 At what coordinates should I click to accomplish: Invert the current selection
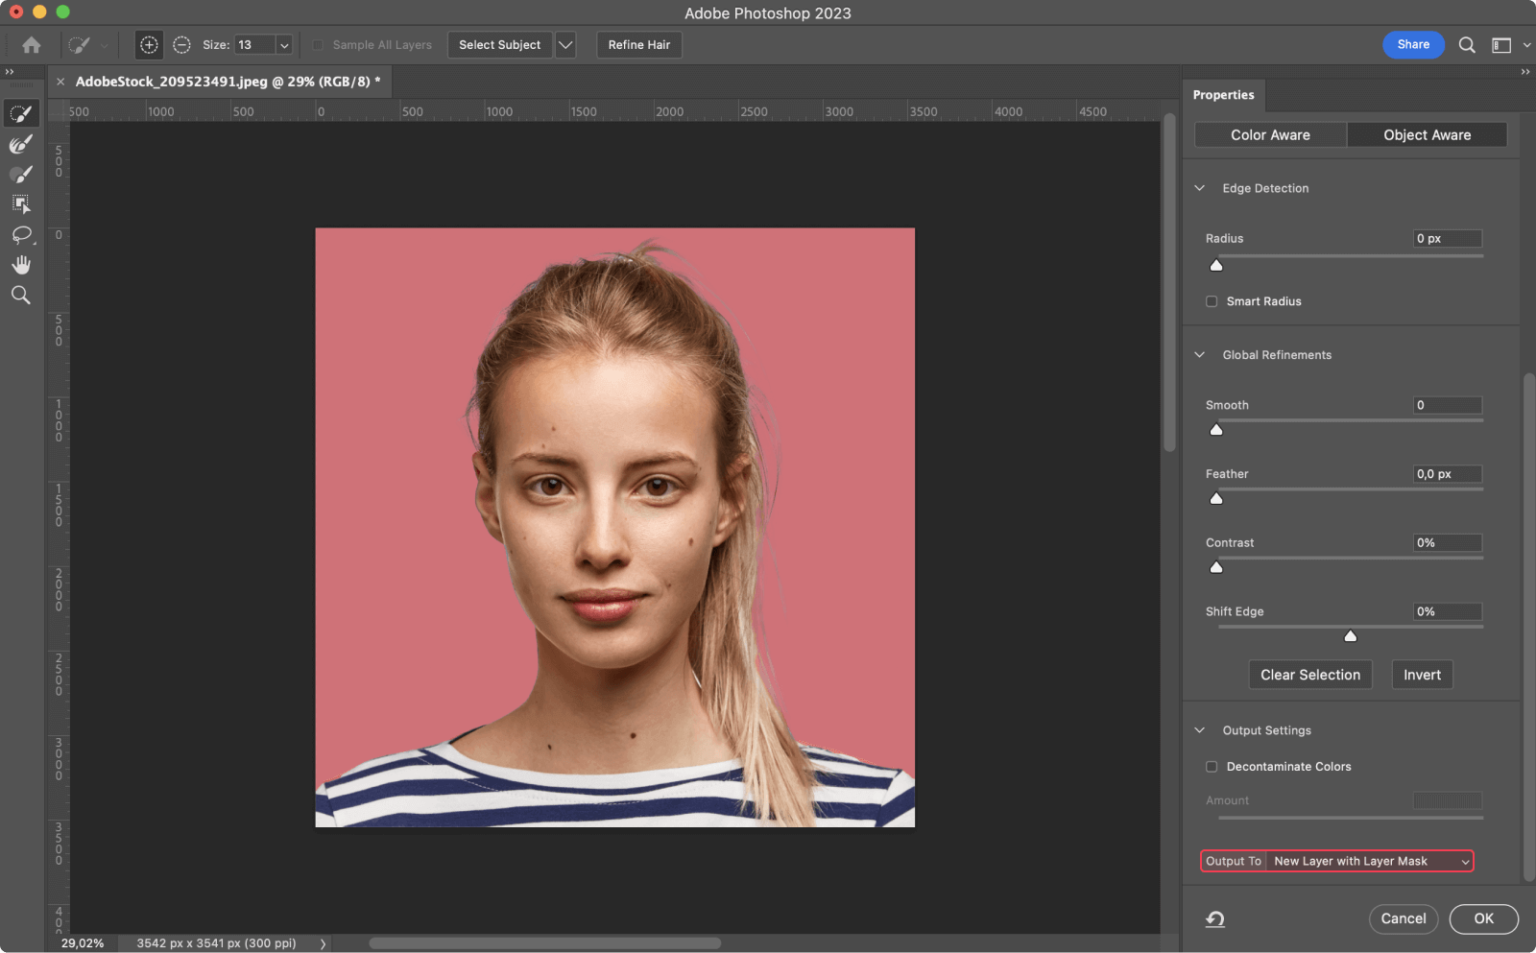[1421, 674]
